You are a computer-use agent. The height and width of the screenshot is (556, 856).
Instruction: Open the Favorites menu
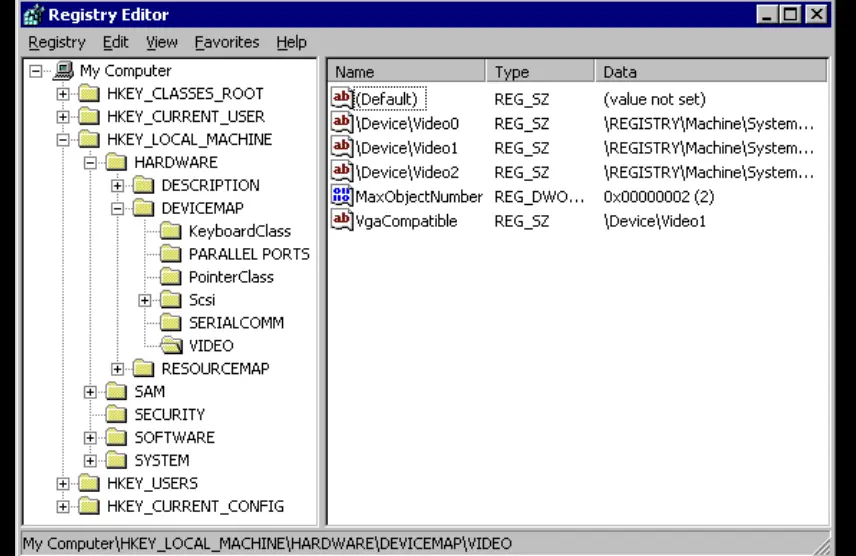tap(226, 42)
